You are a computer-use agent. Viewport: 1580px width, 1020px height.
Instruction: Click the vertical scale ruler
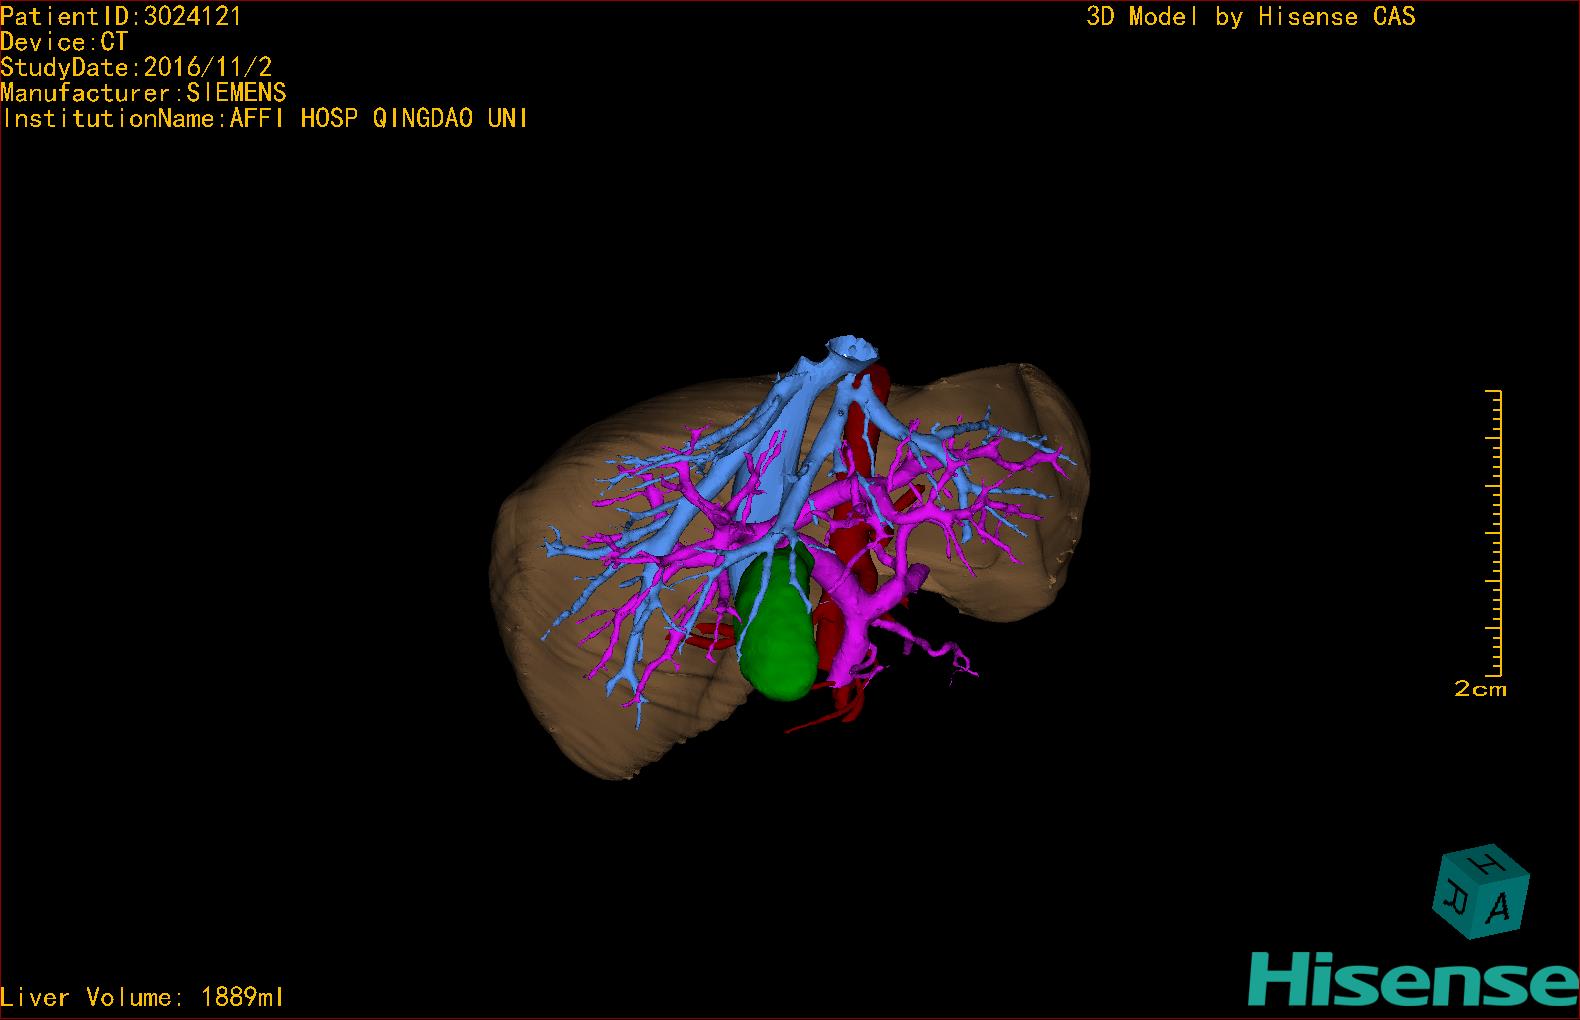1495,532
